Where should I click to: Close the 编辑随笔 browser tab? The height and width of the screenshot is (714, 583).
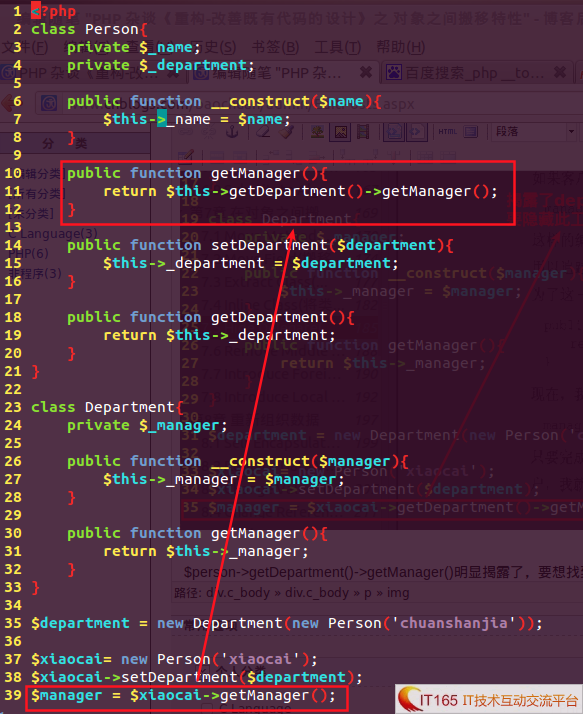pyautogui.click(x=365, y=72)
